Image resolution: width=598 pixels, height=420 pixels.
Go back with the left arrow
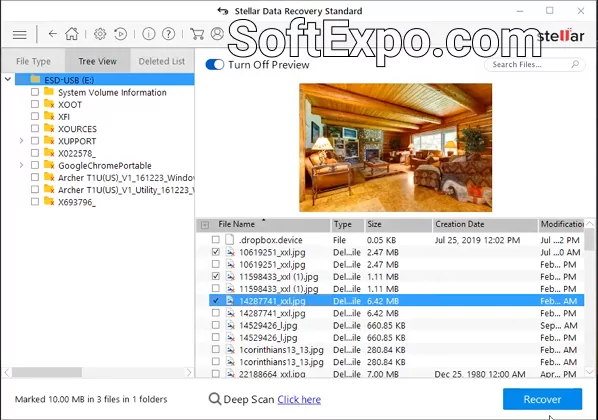(x=53, y=34)
